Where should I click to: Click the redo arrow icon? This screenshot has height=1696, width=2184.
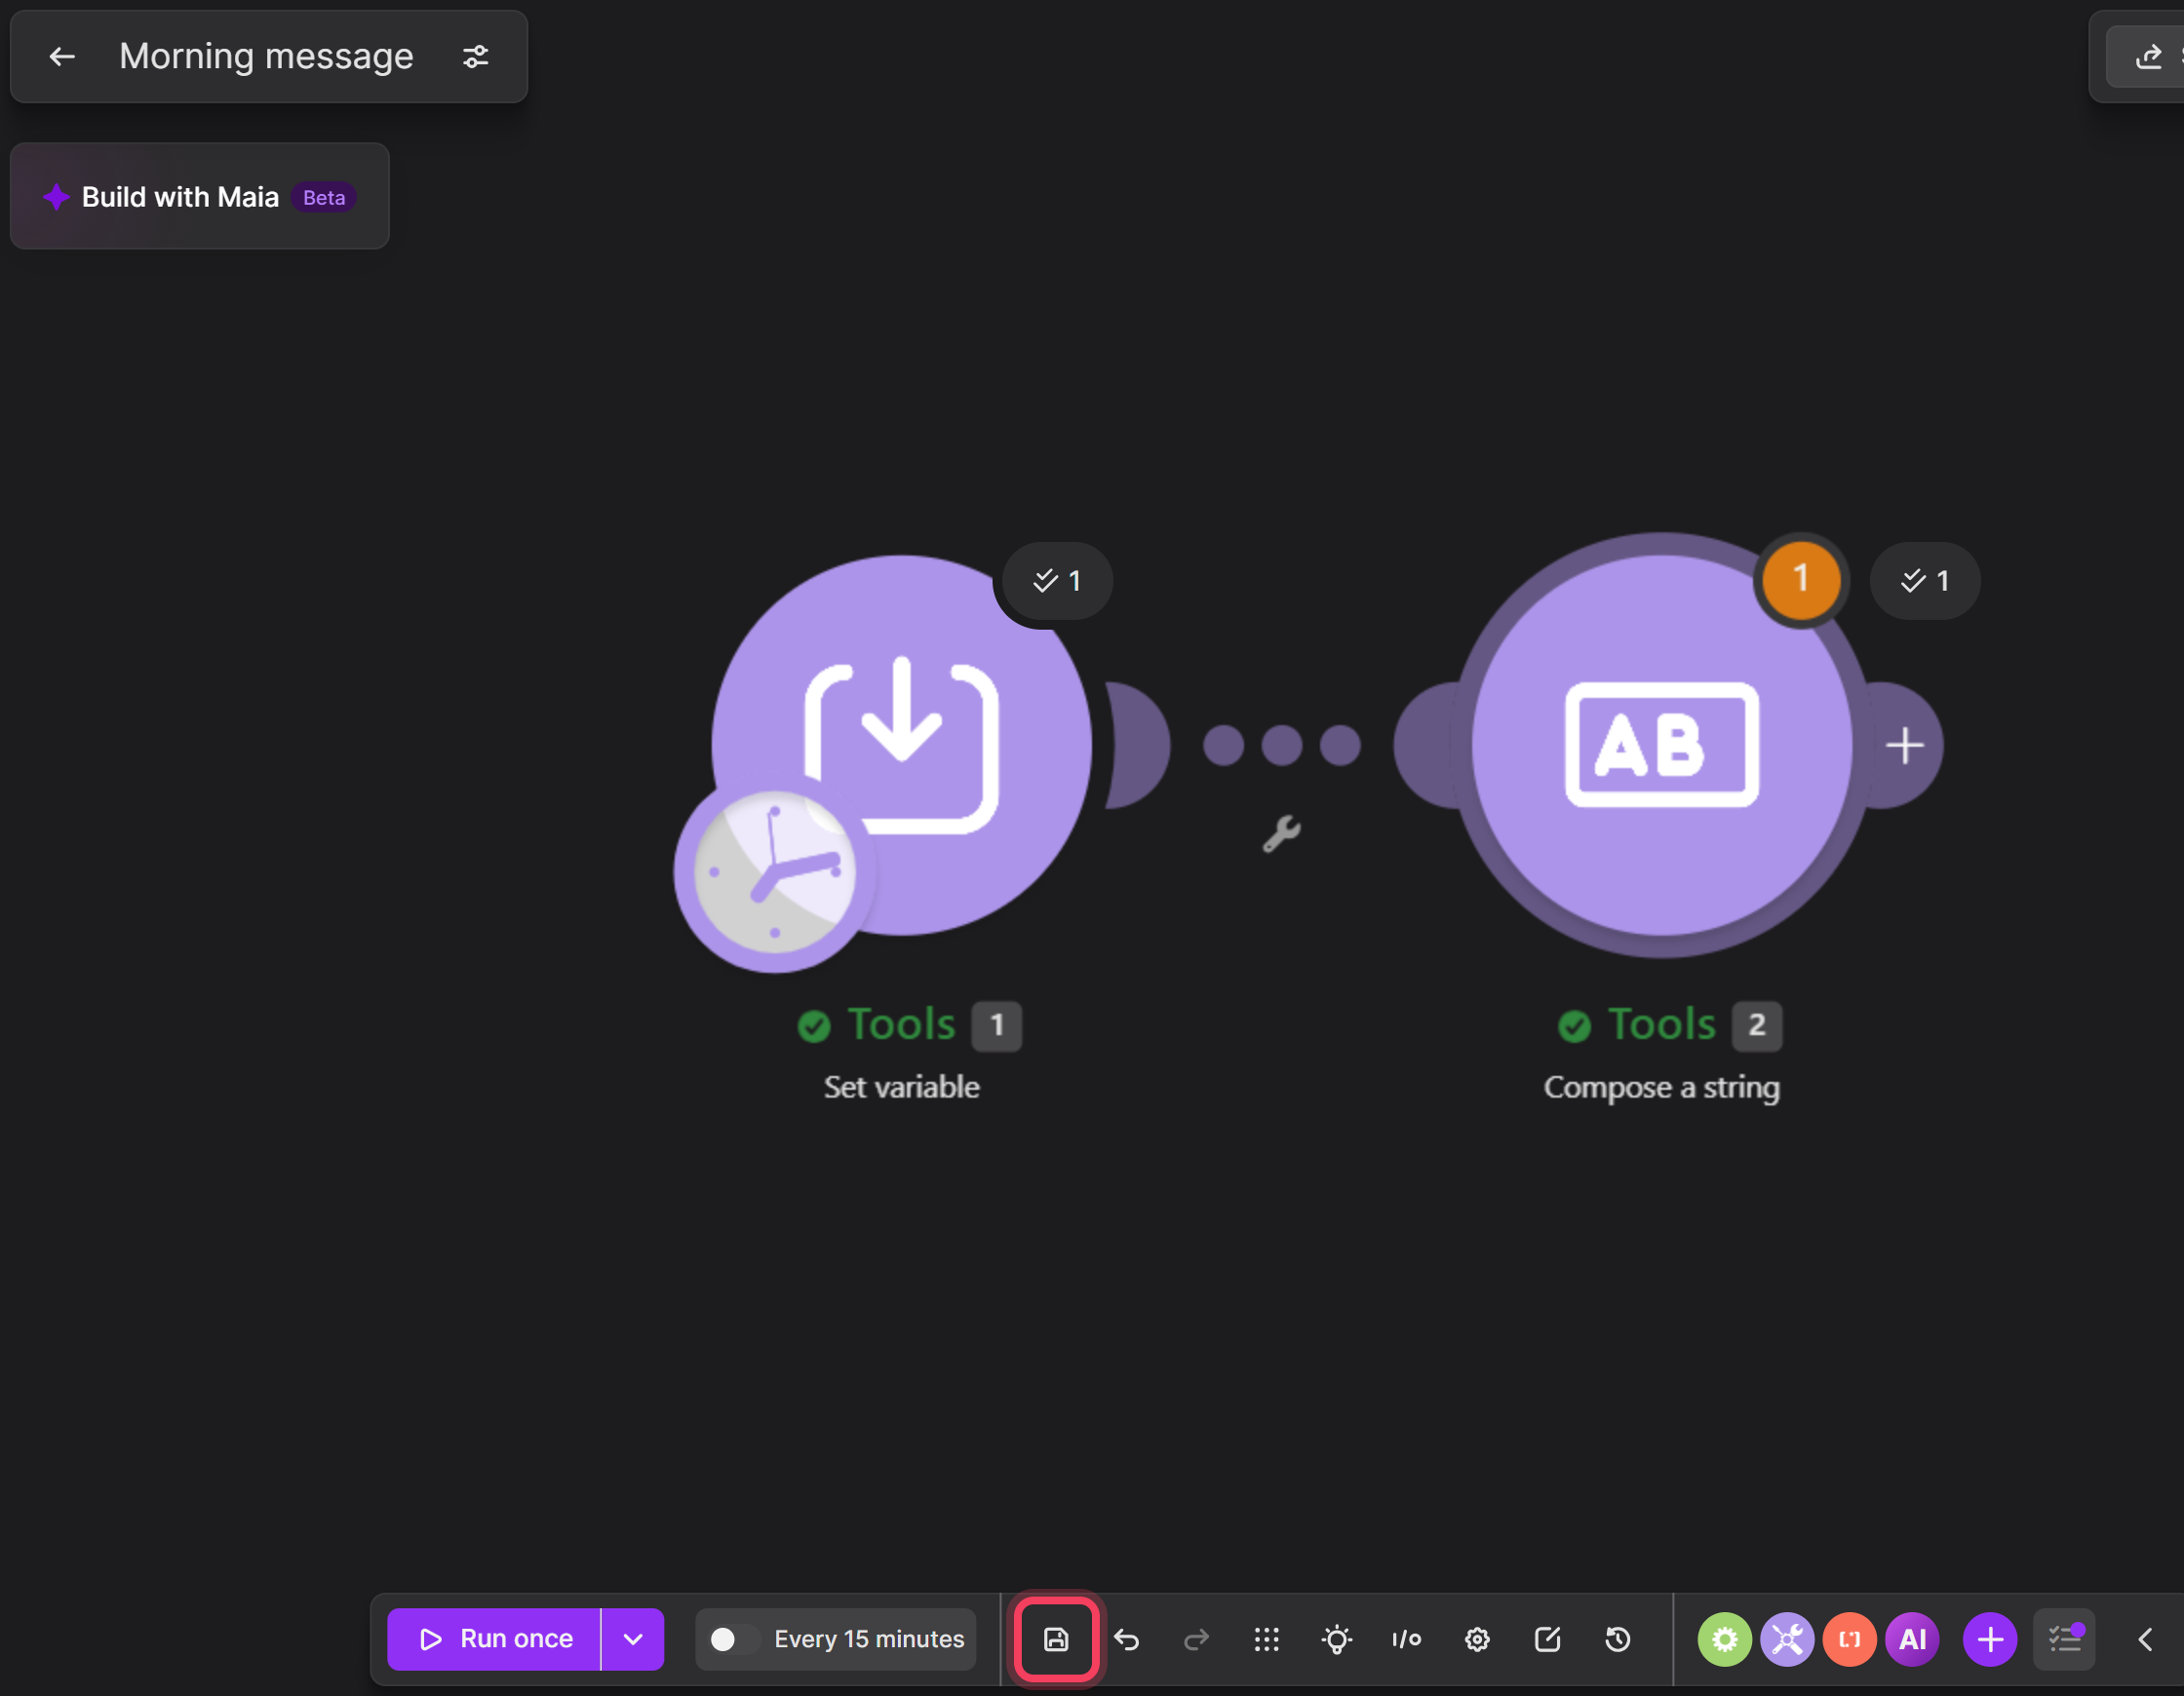tap(1196, 1639)
